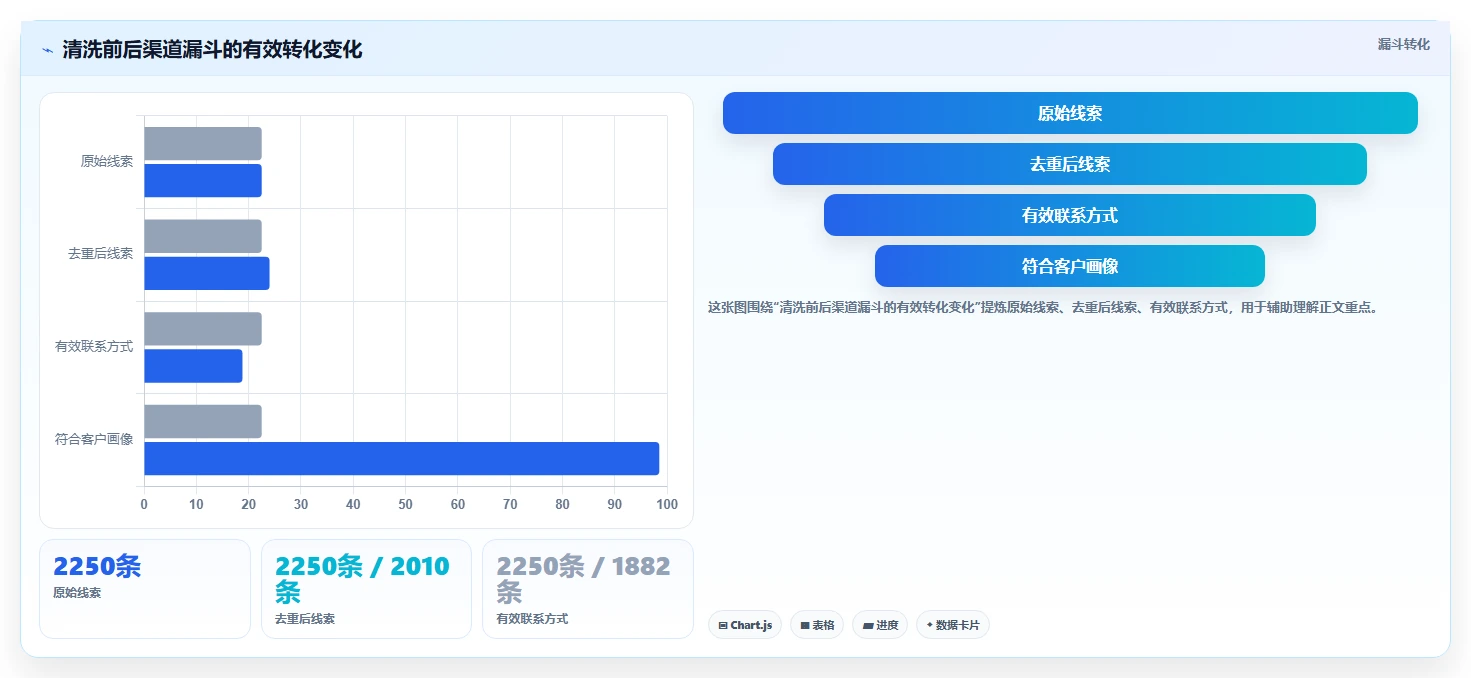Click the 60 tick on x-axis
Screen dimensions: 1471x678
click(458, 504)
